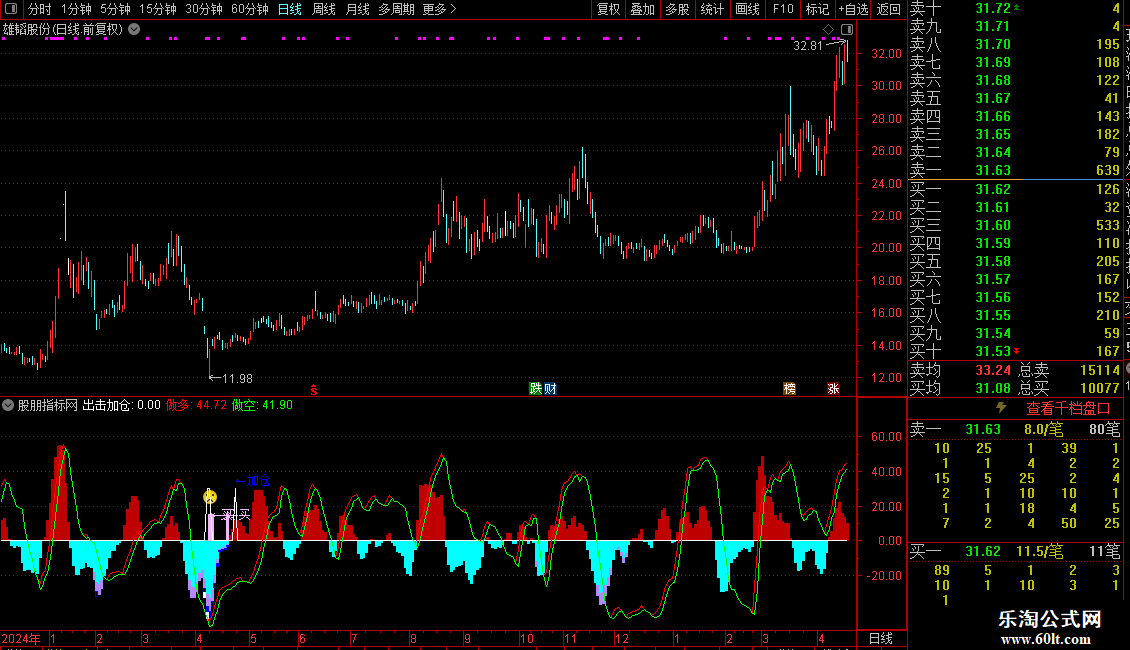Toggle the chart side panel icon
The width and height of the screenshot is (1130, 650).
pos(847,30)
